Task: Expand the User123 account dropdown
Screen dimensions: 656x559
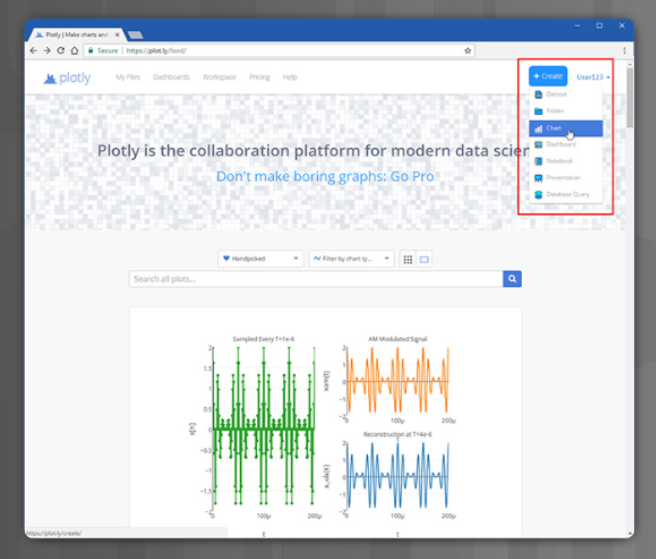Action: (x=593, y=77)
